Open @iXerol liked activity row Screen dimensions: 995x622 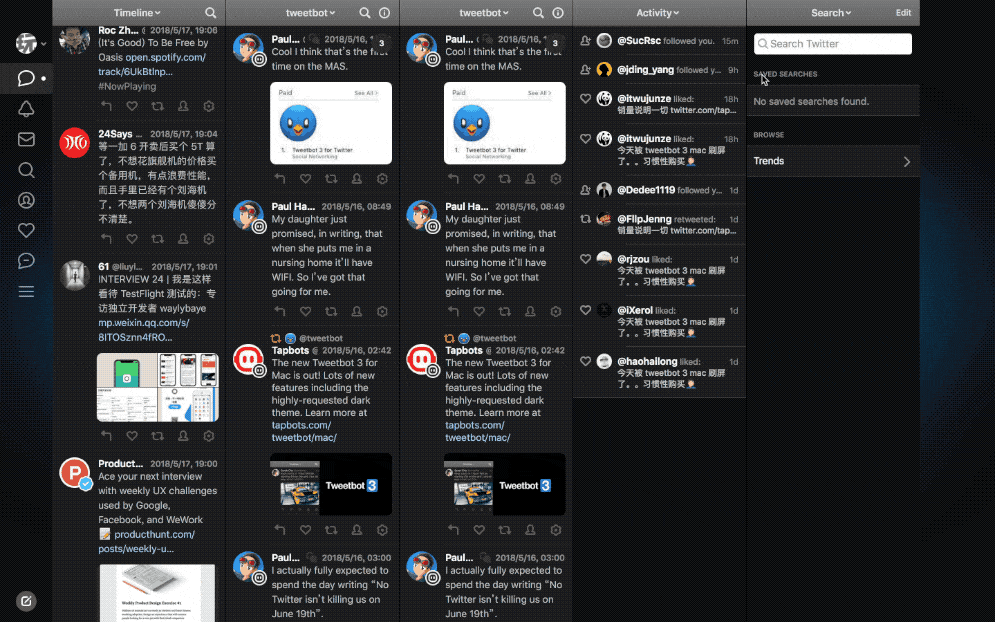[x=659, y=321]
